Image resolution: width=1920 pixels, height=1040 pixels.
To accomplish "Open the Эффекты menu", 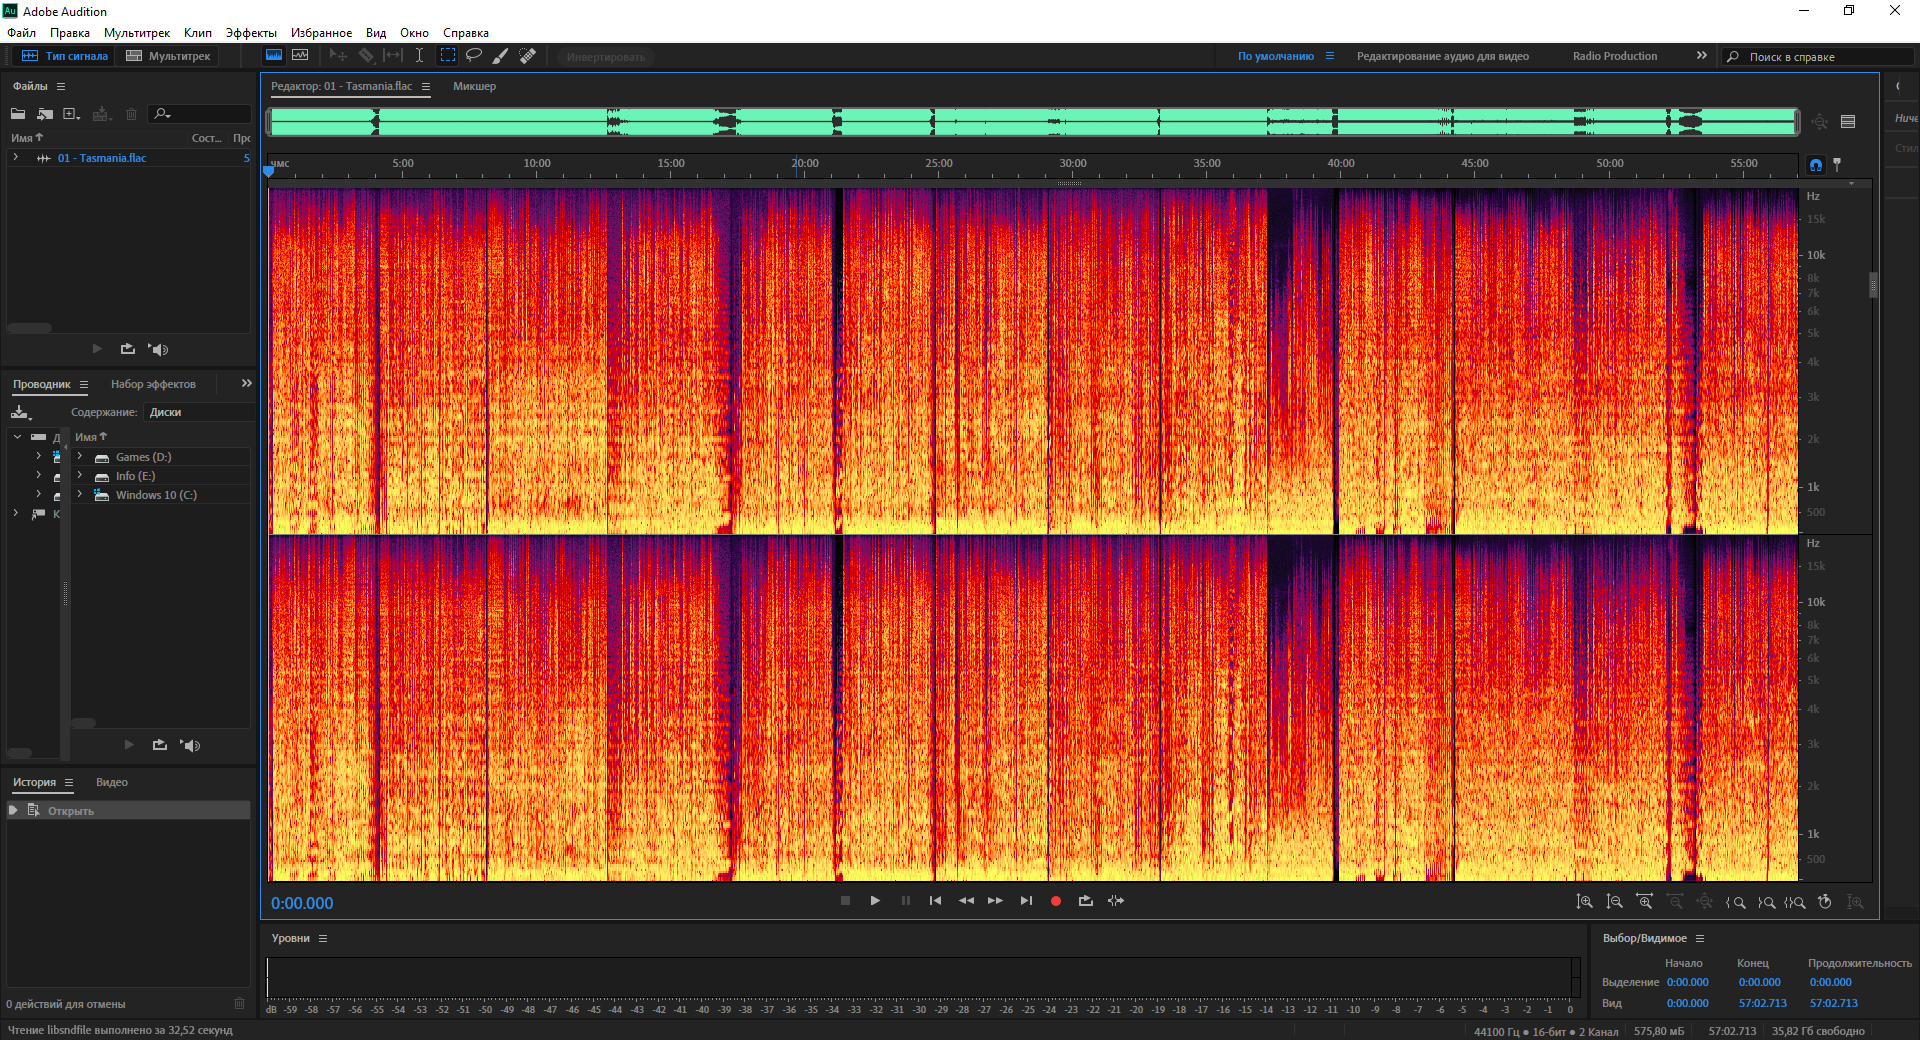I will [251, 33].
